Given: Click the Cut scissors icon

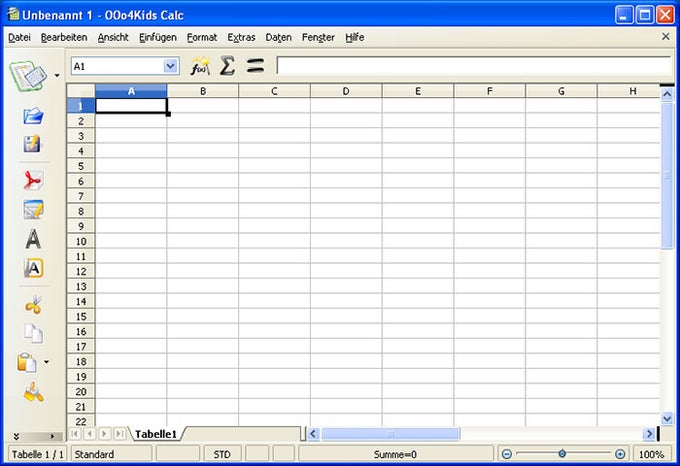Looking at the screenshot, I should (x=33, y=305).
